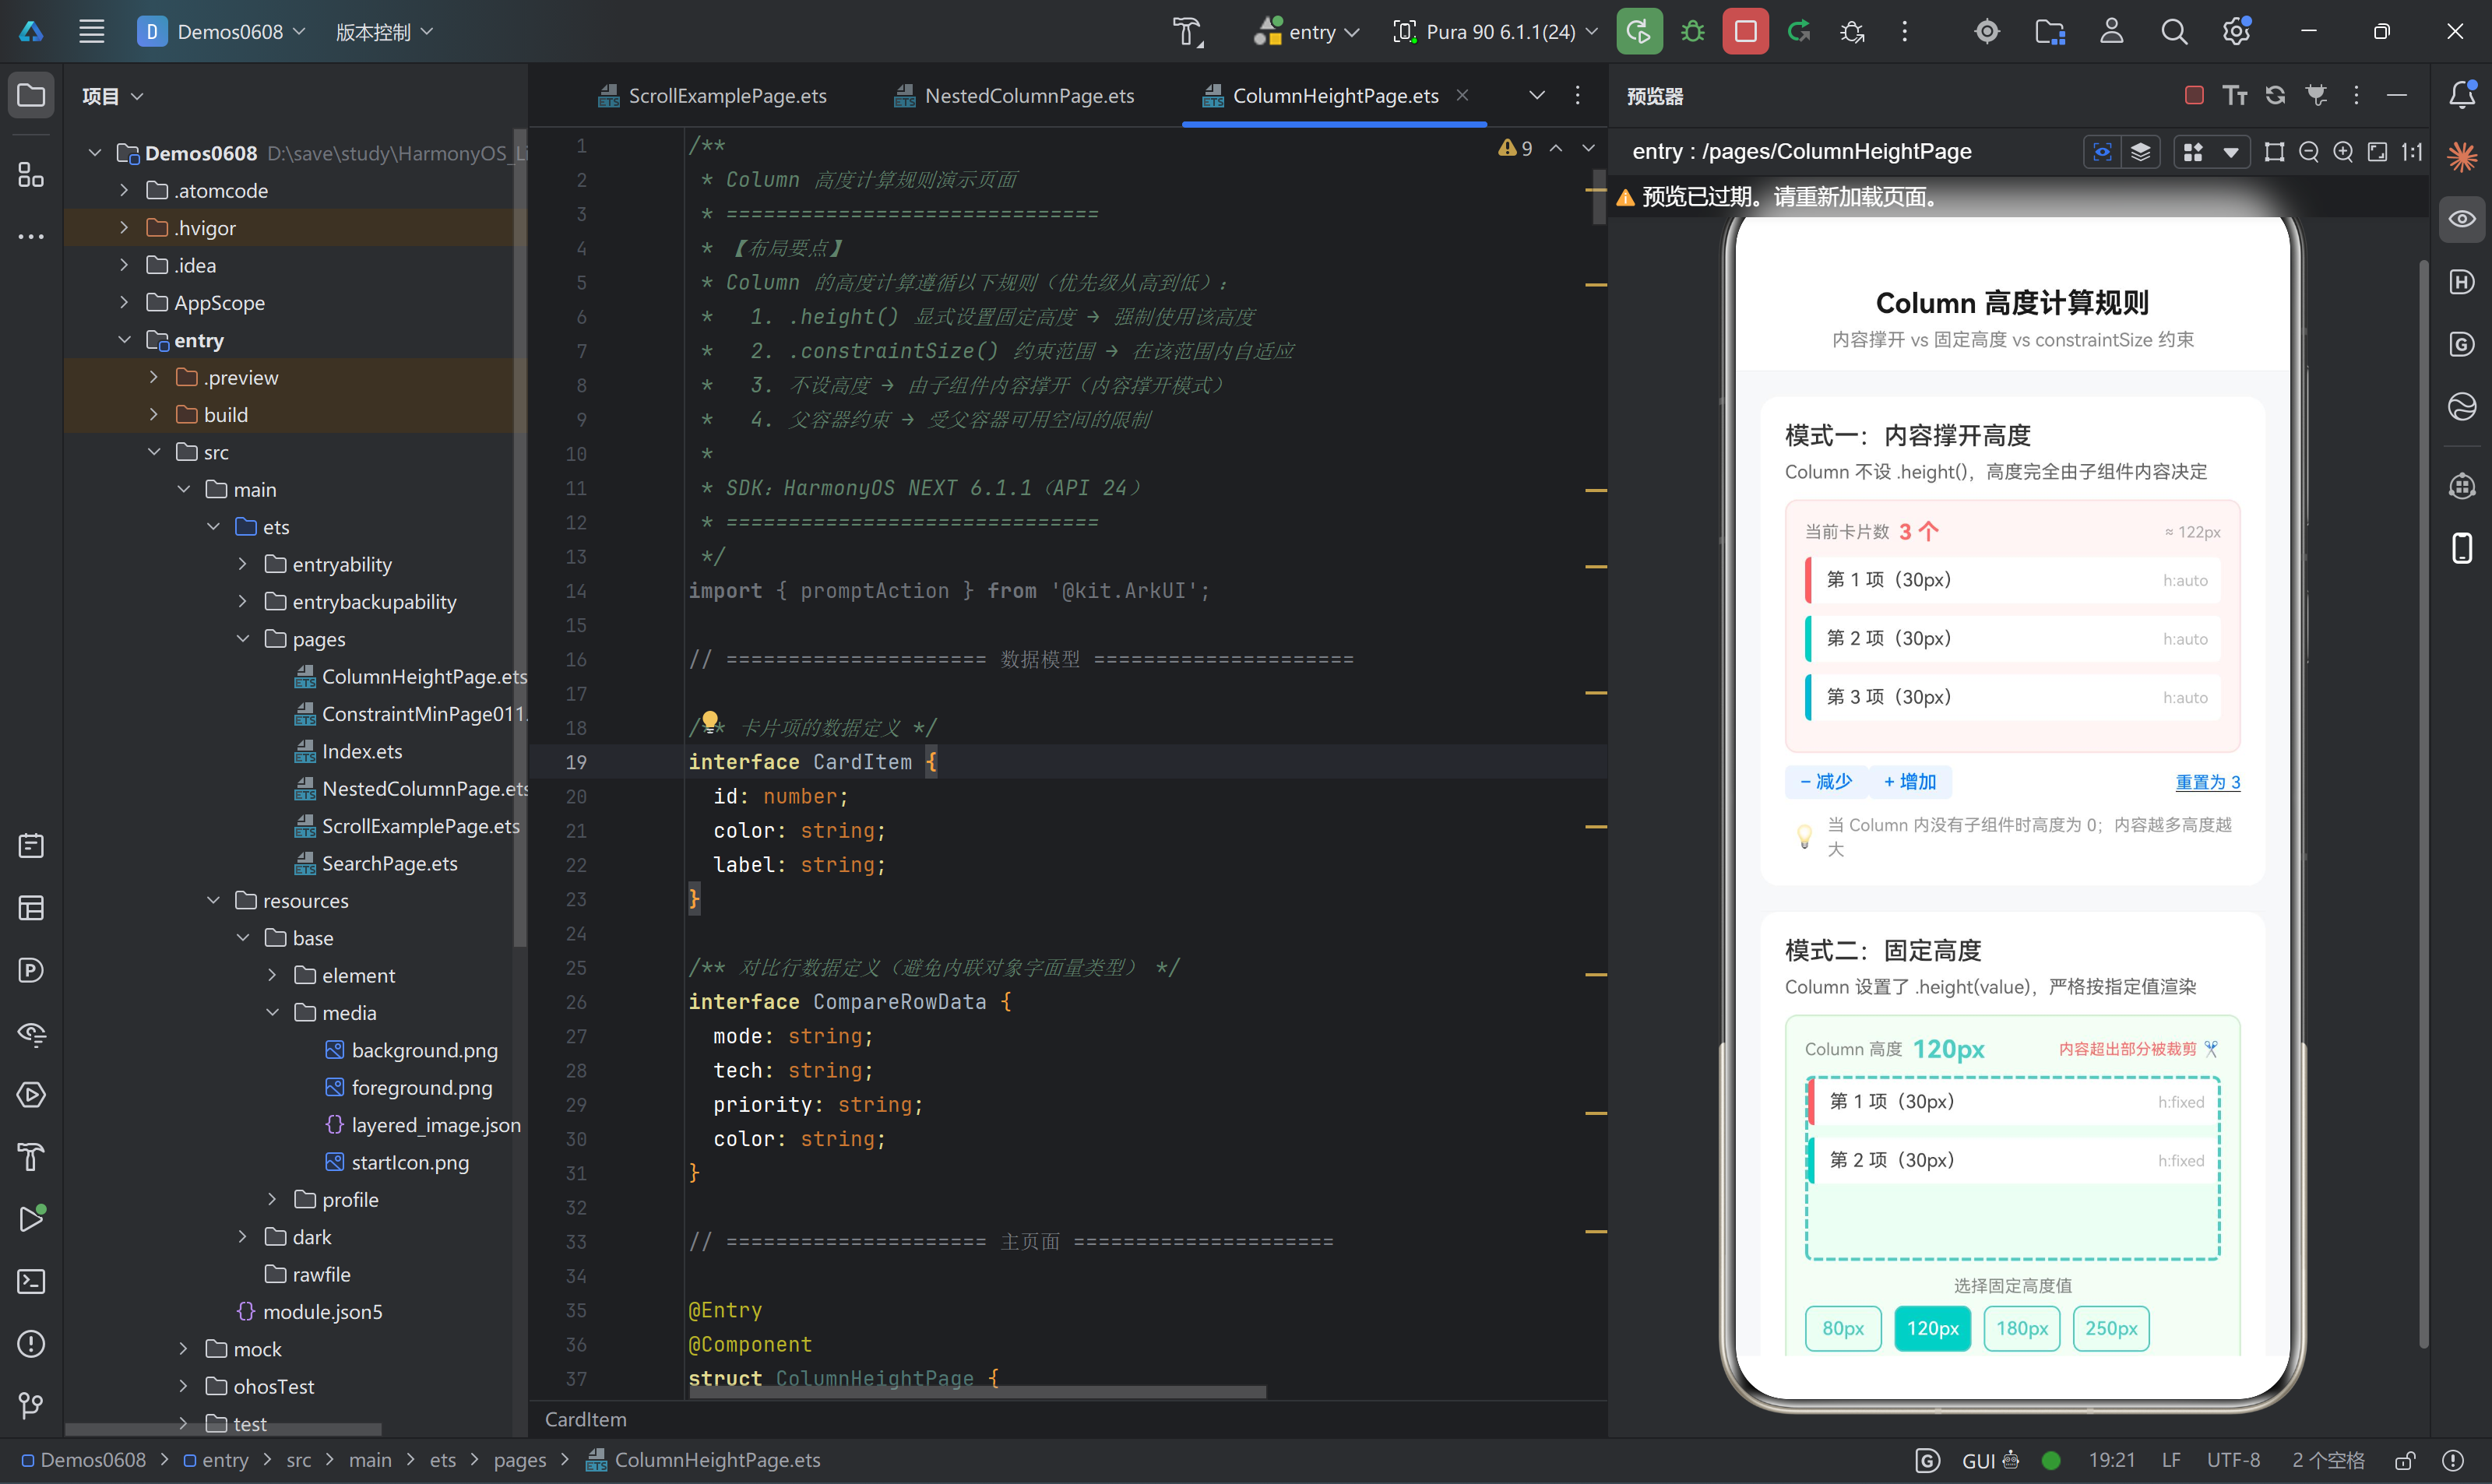Toggle the read-only lock icon in status bar

click(x=2405, y=1460)
